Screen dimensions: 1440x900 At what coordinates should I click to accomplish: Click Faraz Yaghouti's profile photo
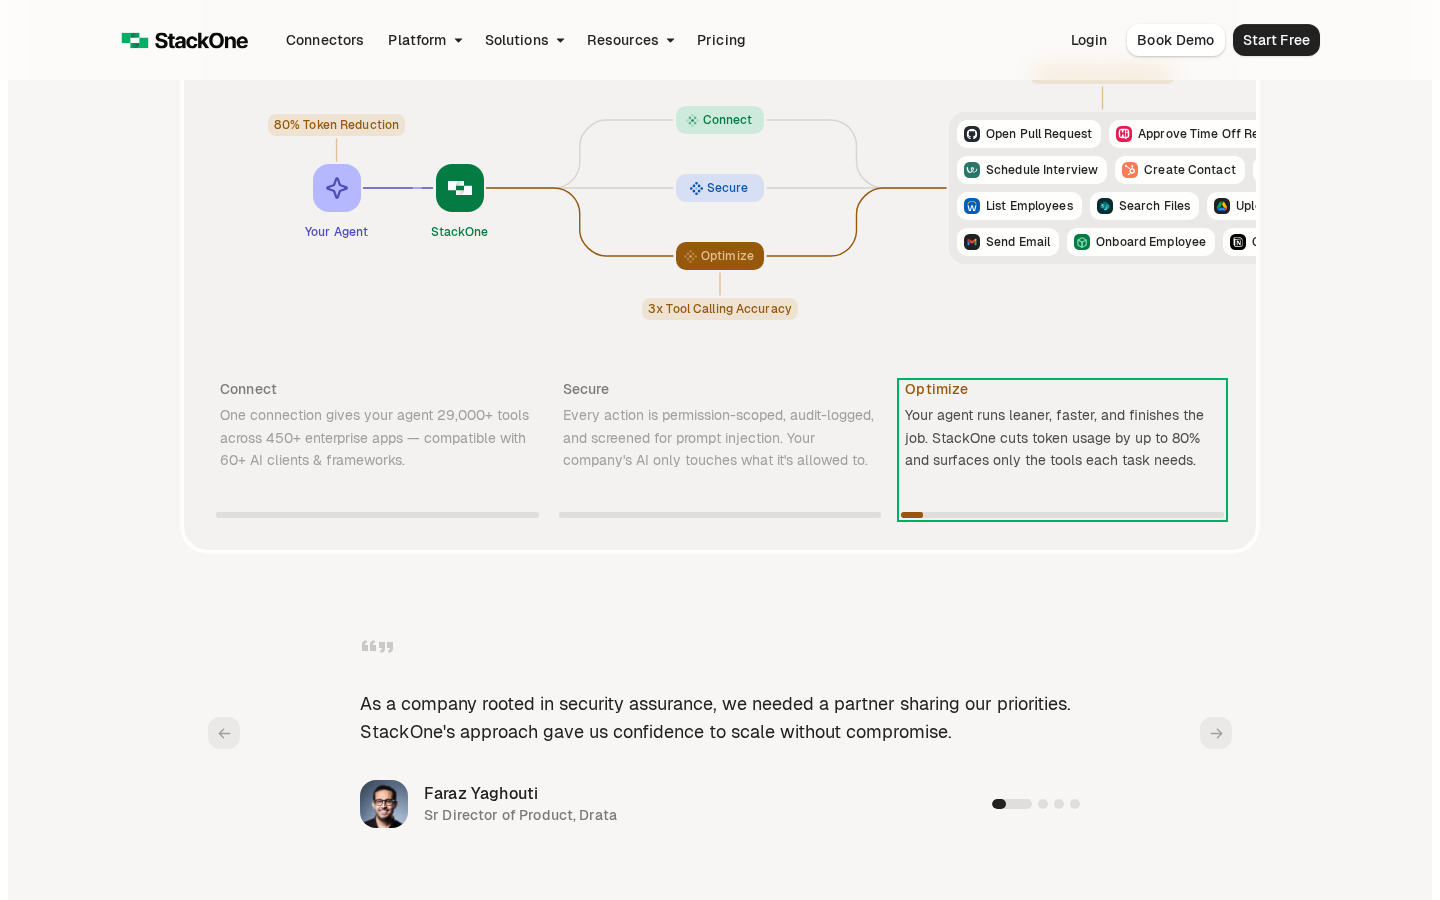tap(384, 804)
